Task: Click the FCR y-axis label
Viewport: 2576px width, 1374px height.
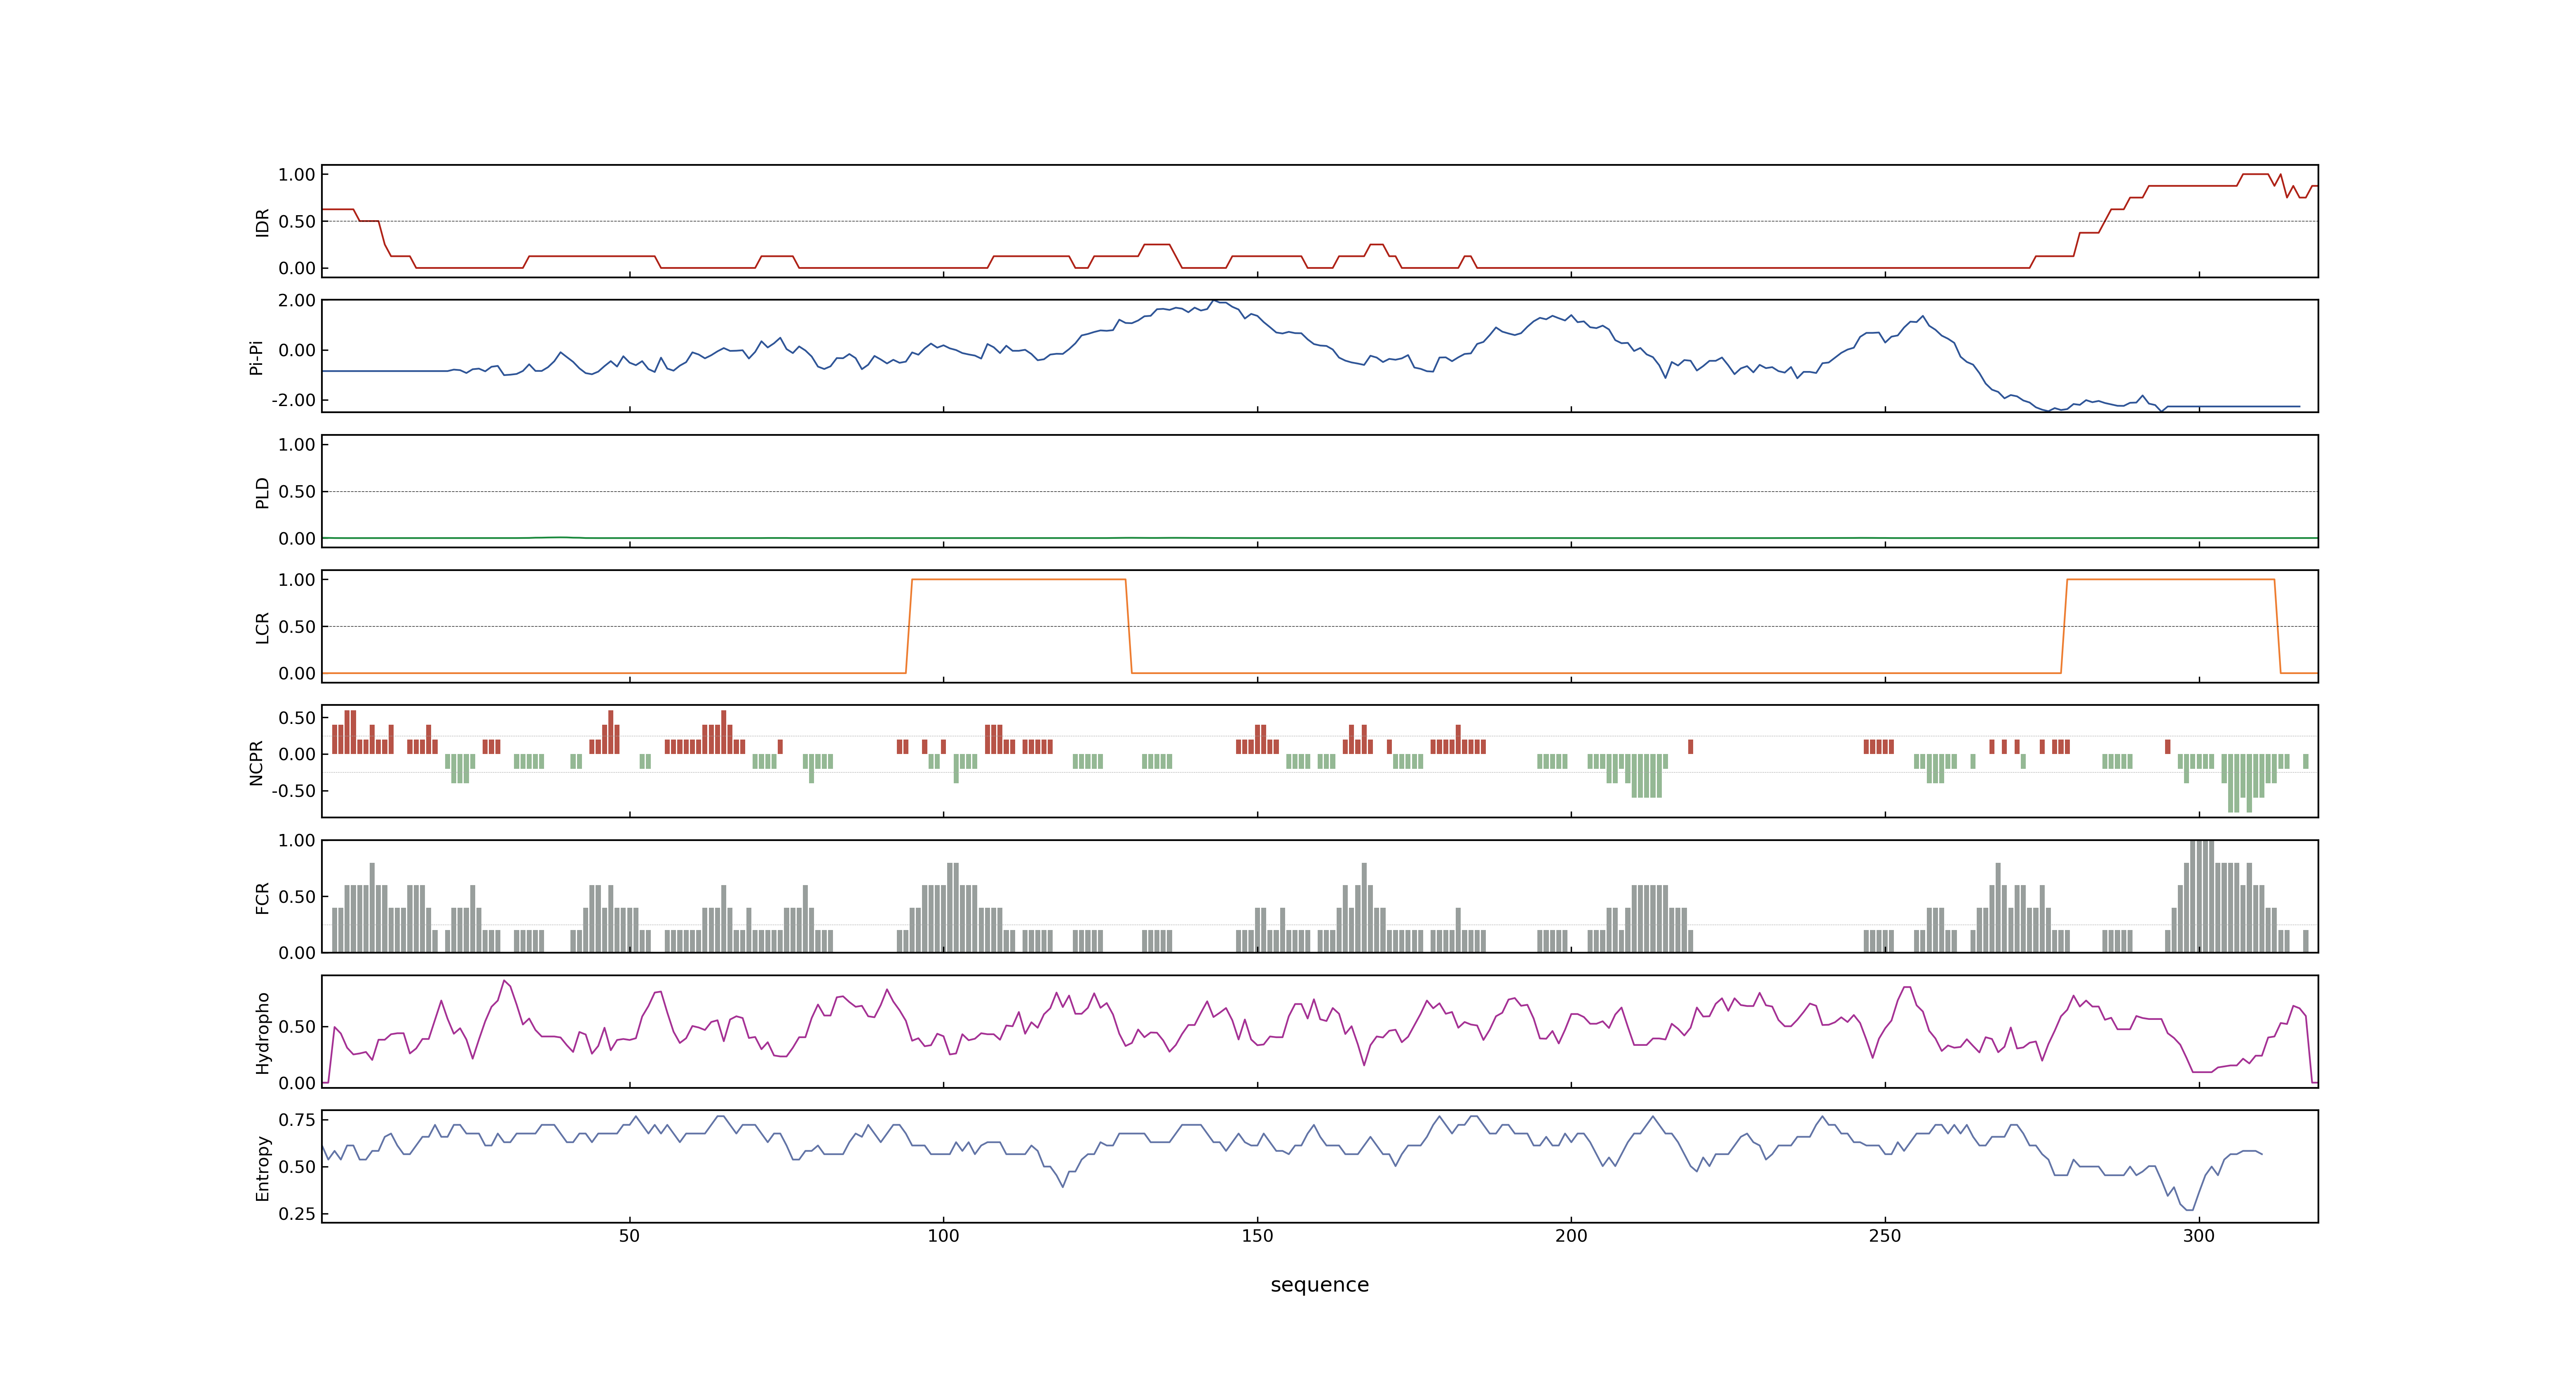Action: (262, 898)
